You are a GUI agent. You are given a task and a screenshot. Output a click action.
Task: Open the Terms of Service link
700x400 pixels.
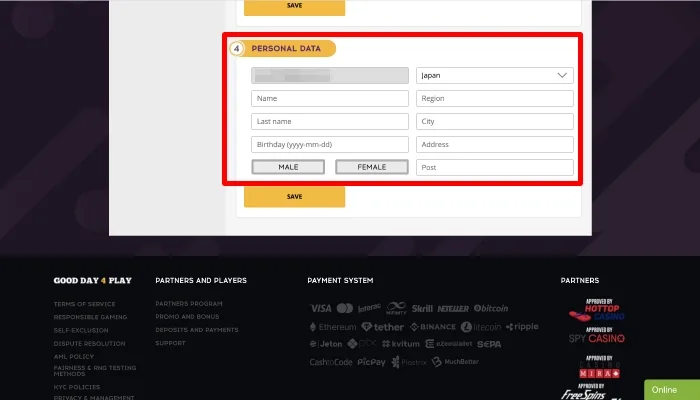pyautogui.click(x=84, y=304)
